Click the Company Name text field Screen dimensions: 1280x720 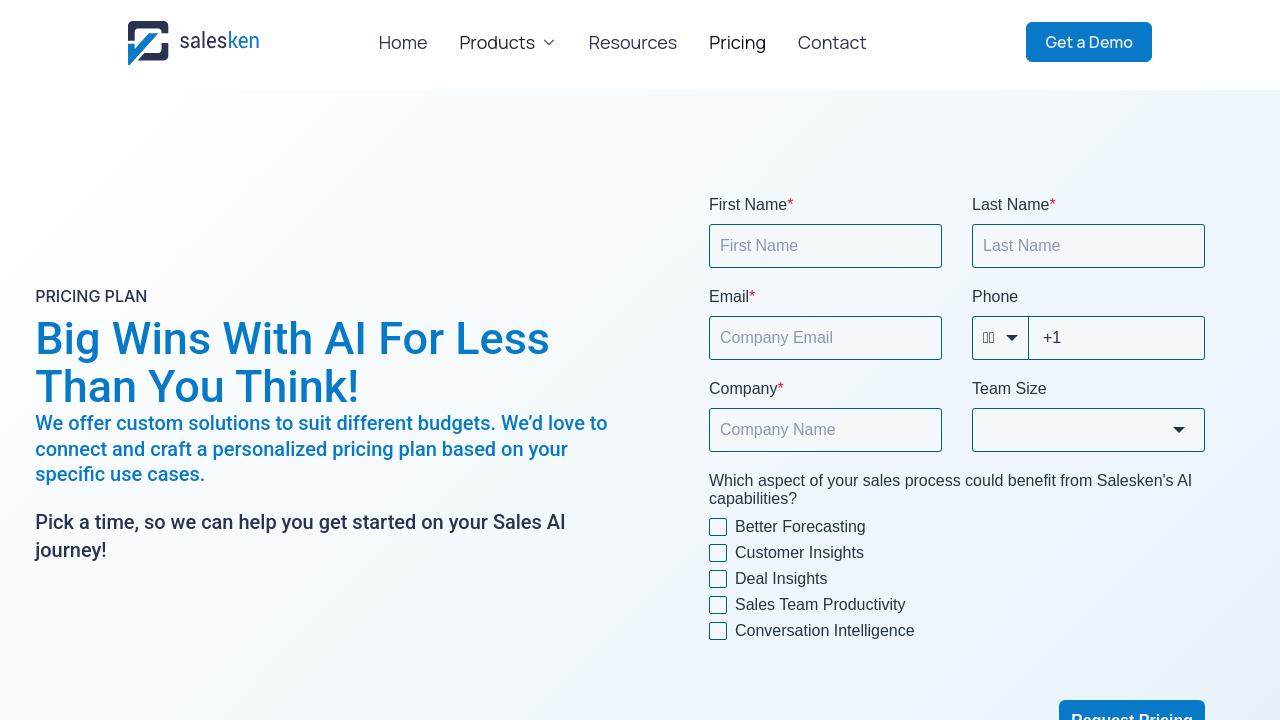[825, 430]
